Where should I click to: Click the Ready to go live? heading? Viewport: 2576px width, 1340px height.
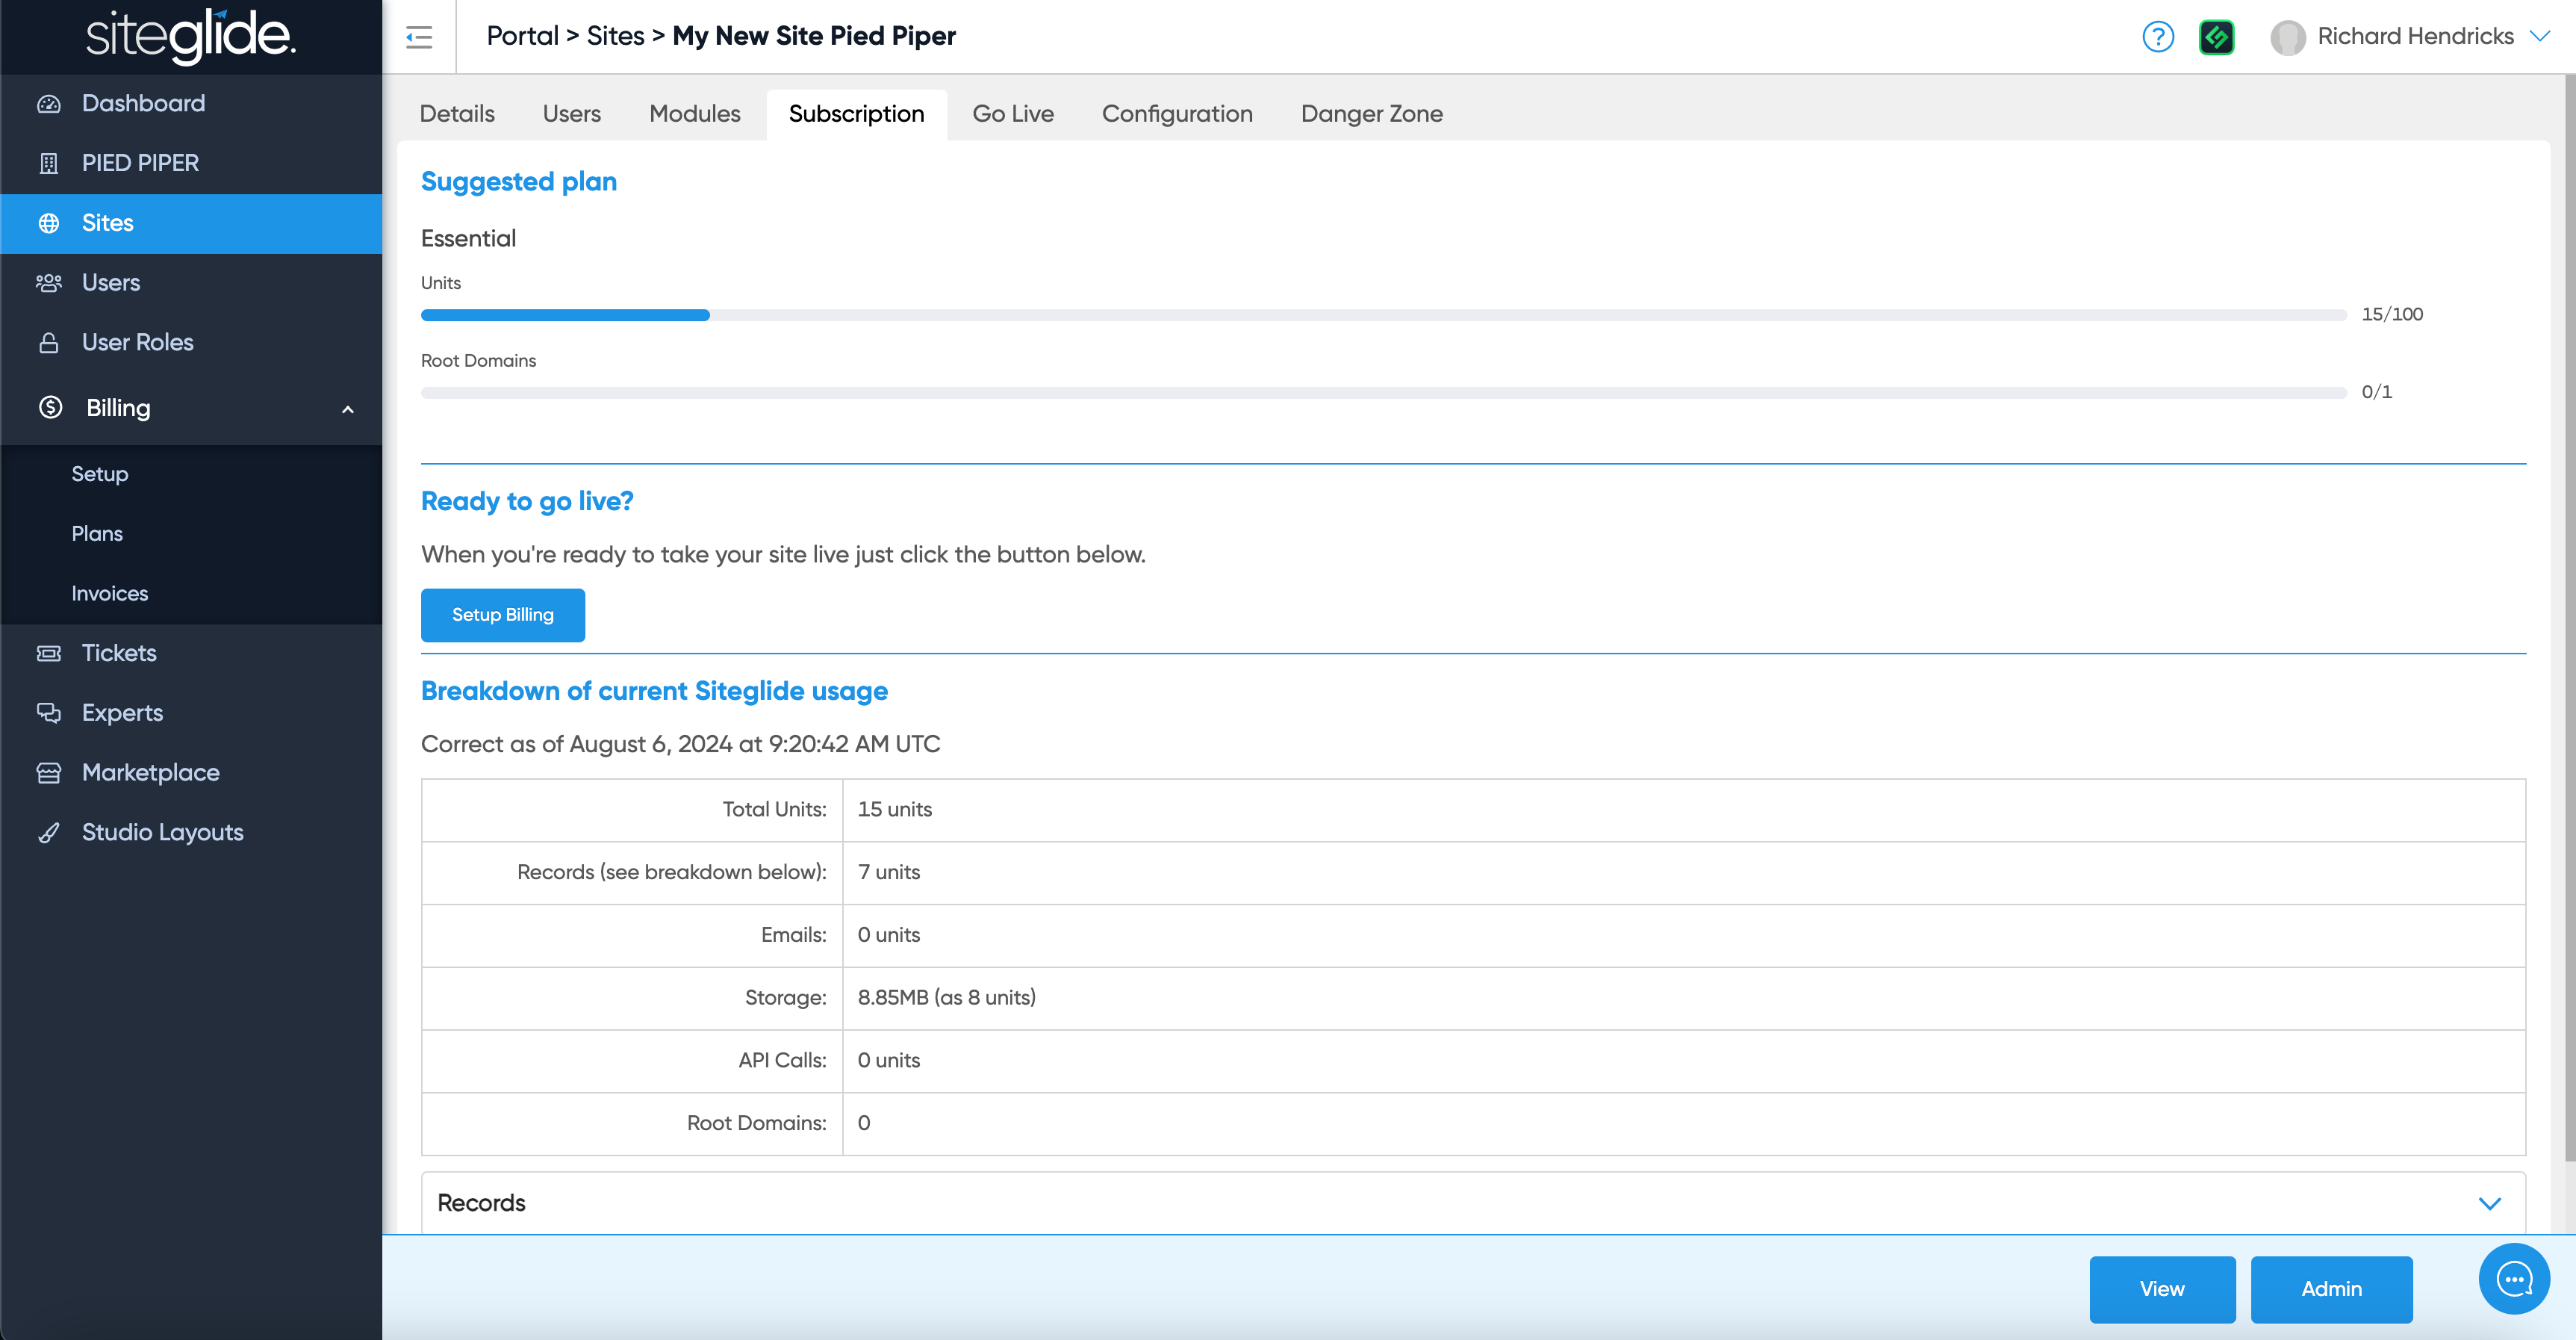click(x=527, y=502)
